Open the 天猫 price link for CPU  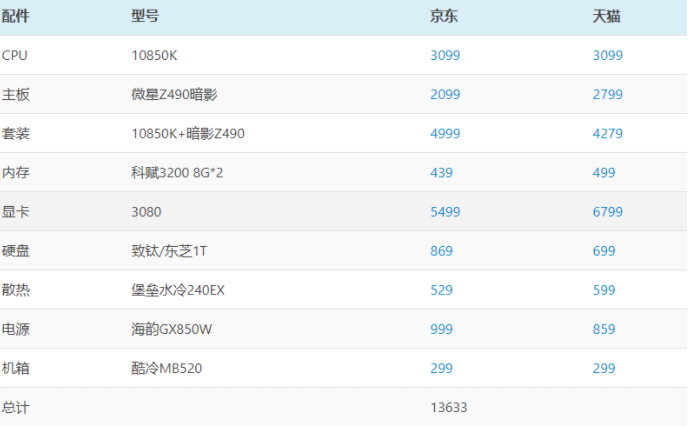point(607,56)
